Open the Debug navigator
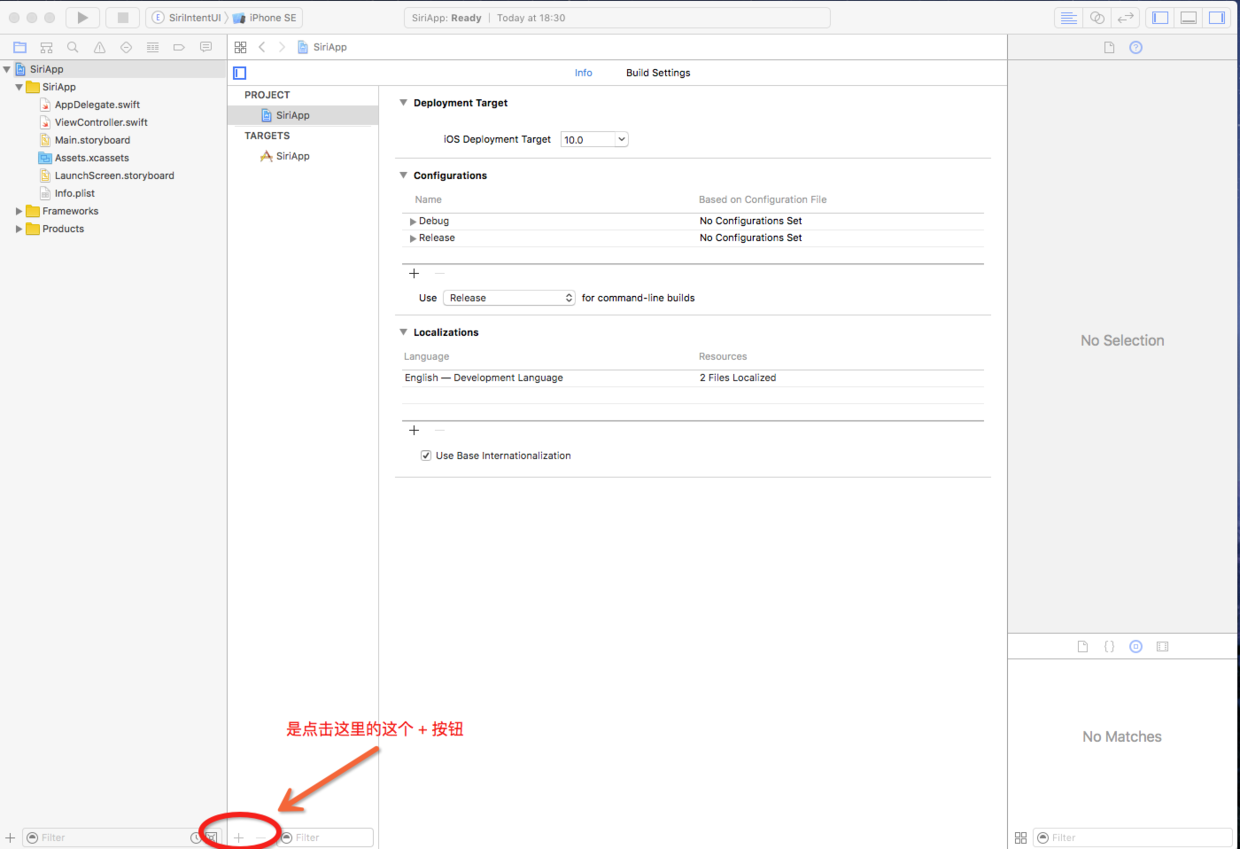 153,47
